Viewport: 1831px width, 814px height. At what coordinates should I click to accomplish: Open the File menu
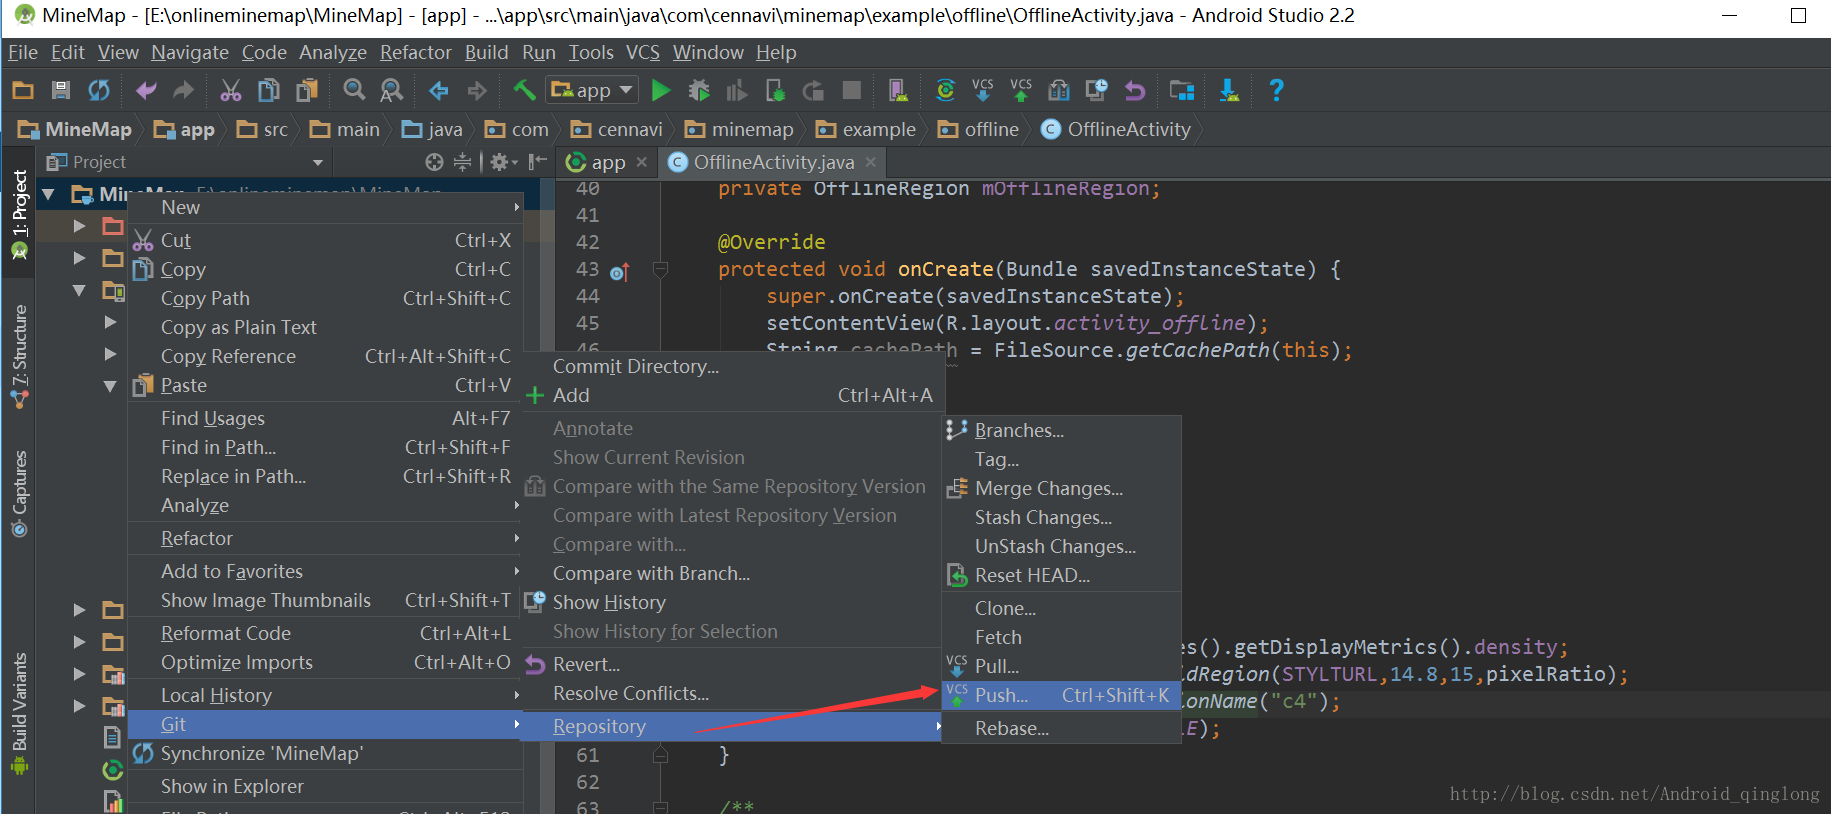point(22,52)
